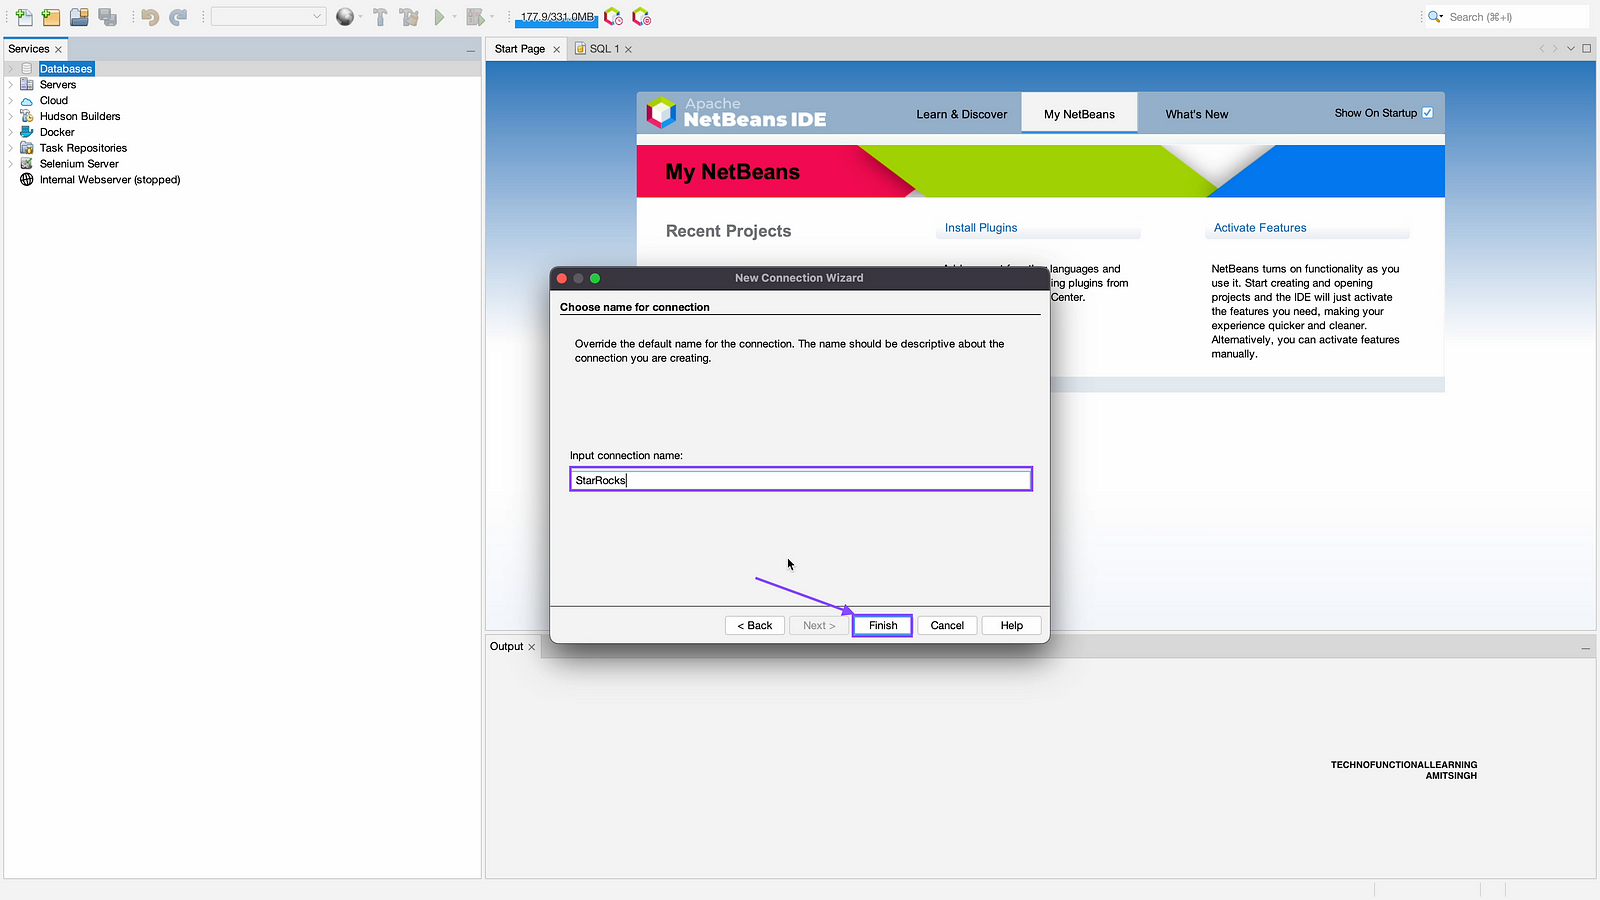
Task: Open the project configuration dropdown in toolbar
Action: [x=268, y=17]
